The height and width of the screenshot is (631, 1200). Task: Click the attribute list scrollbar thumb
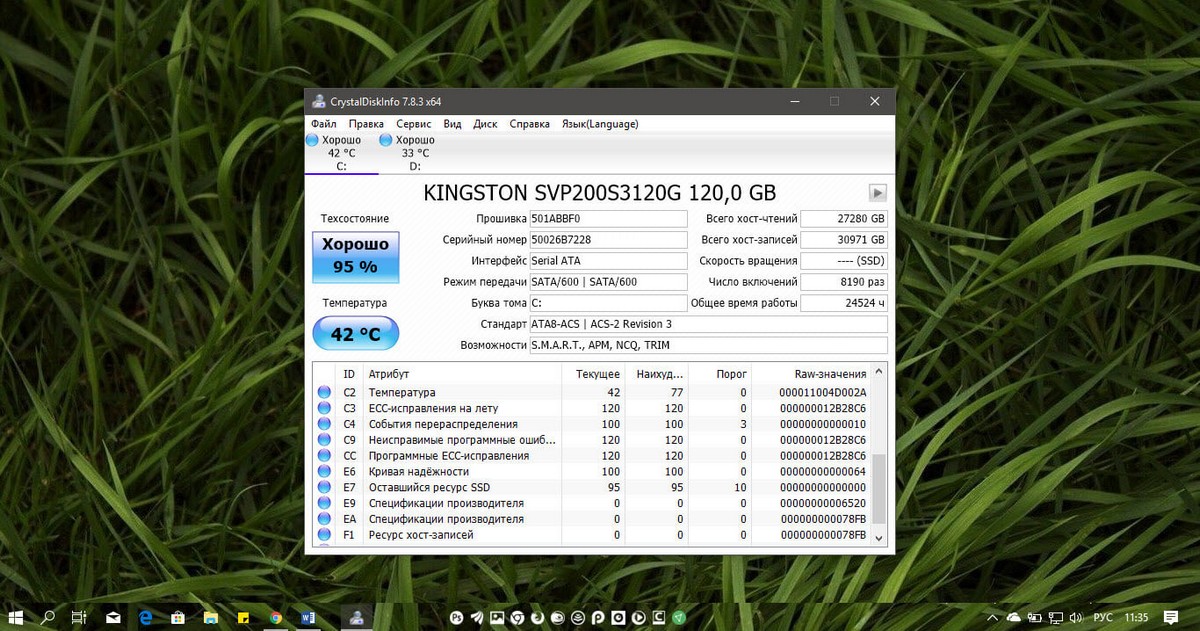click(879, 489)
